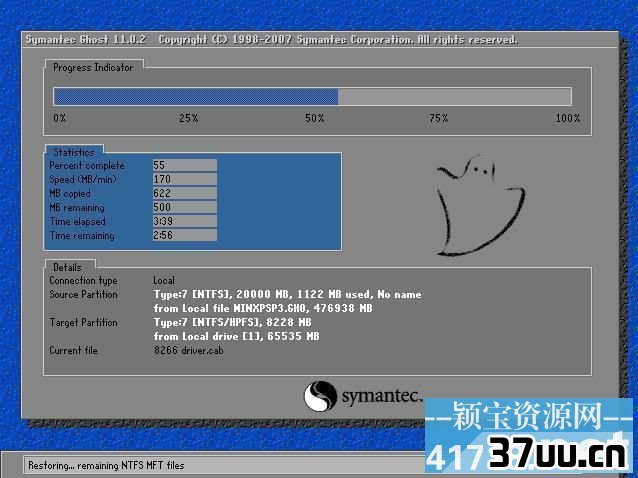Click the 0% progress scale label
Viewport: 638px width, 478px height.
click(59, 118)
